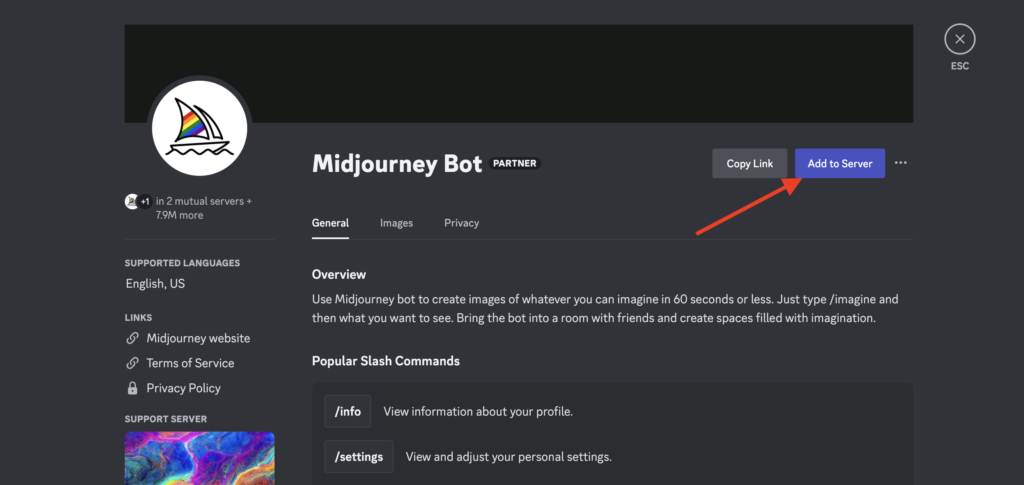The height and width of the screenshot is (485, 1024).
Task: Click the lock icon beside Privacy Policy
Action: click(133, 388)
